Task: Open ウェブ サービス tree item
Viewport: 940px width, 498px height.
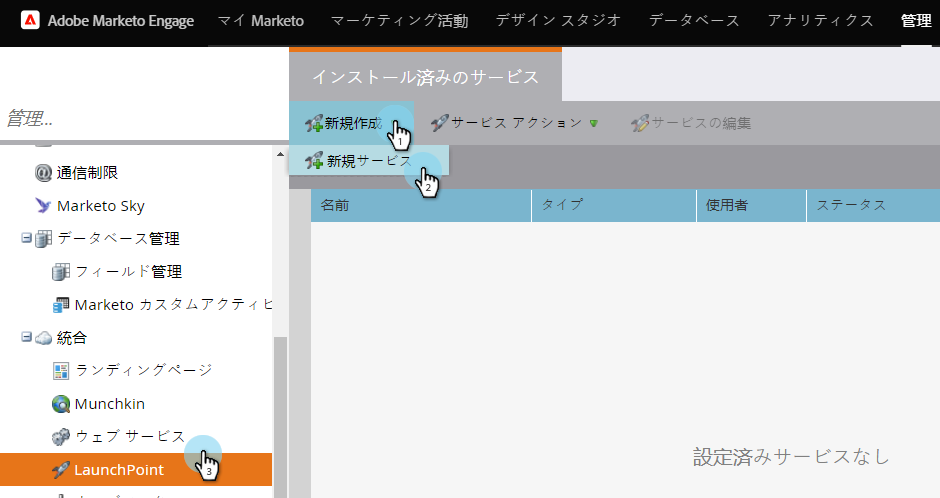Action: click(x=130, y=436)
